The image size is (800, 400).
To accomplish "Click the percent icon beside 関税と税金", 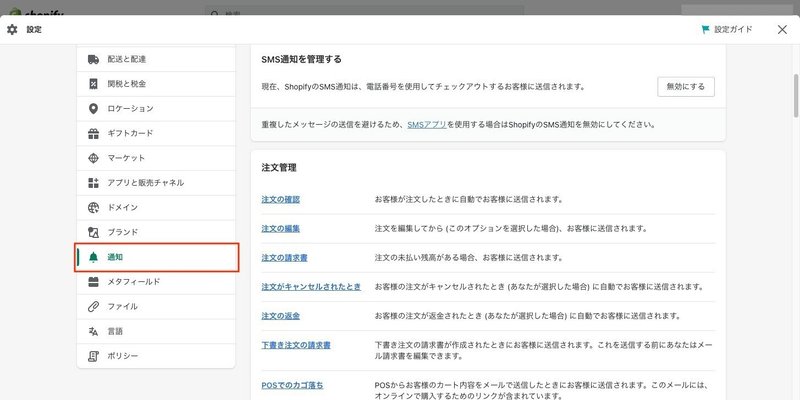I will click(x=93, y=84).
